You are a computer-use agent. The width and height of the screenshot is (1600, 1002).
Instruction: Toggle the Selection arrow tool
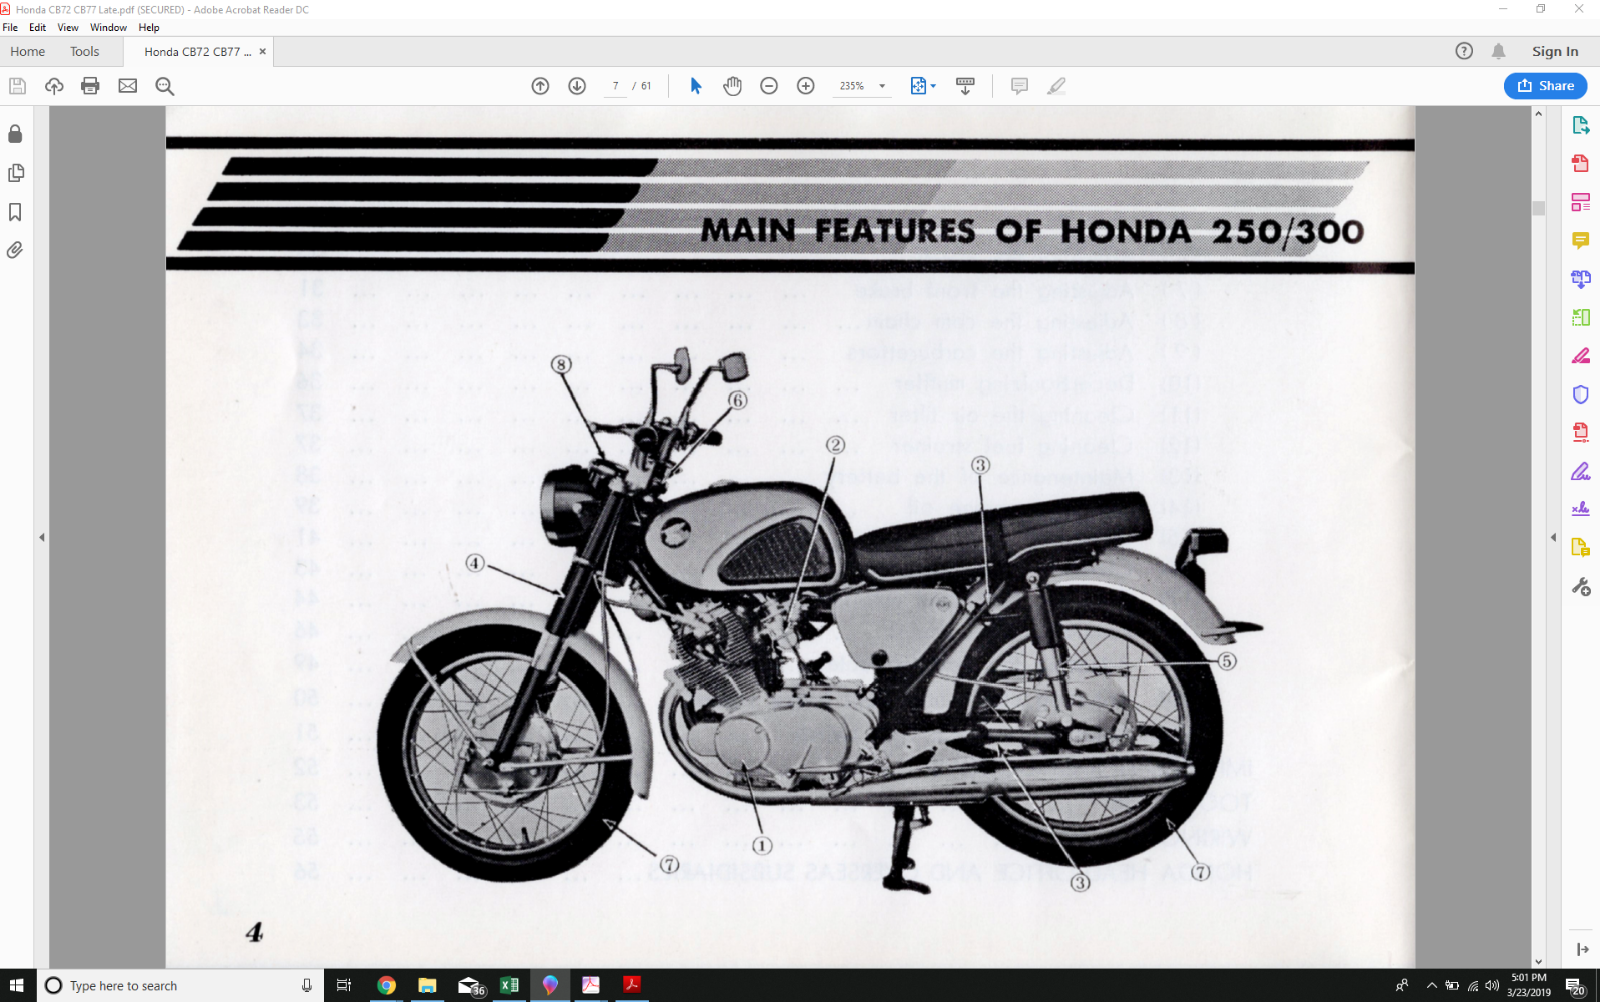pos(696,86)
